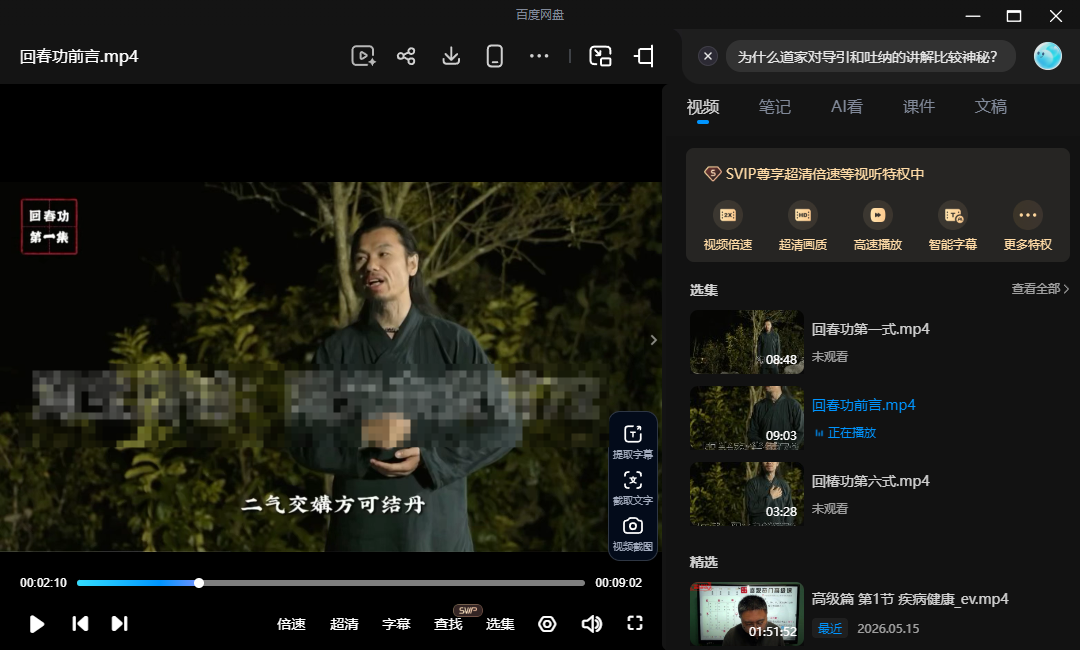Open the AI看 tab
The width and height of the screenshot is (1080, 650).
point(847,107)
